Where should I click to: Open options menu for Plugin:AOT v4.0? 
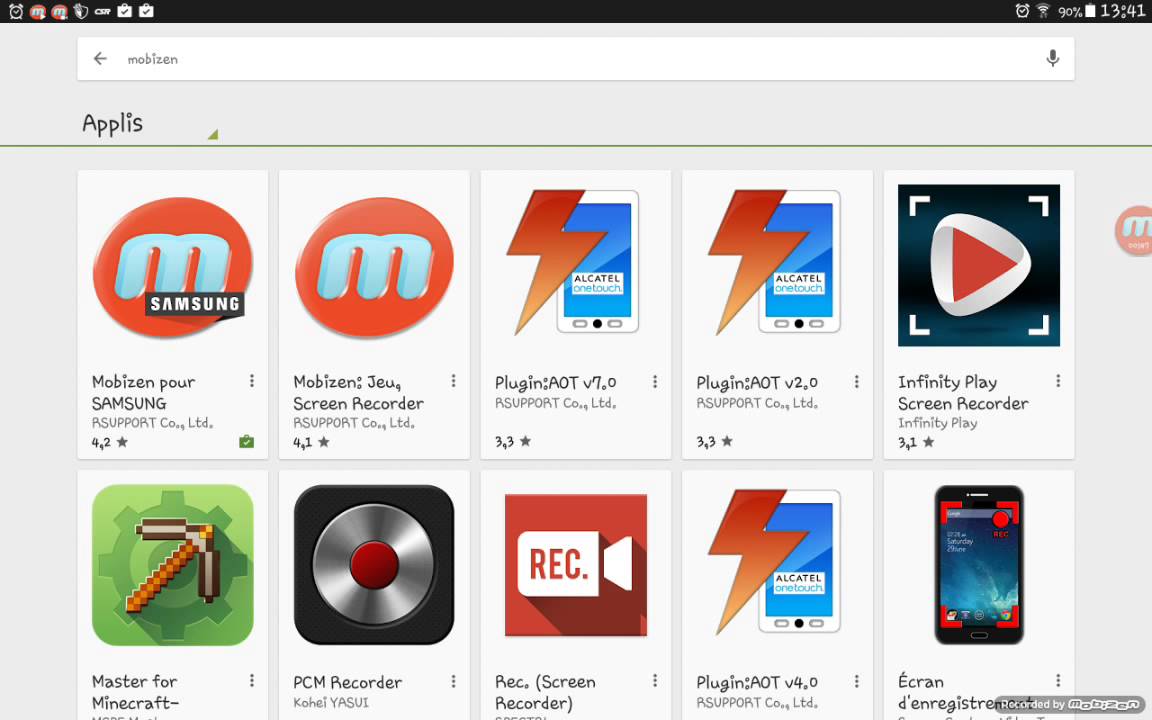857,681
